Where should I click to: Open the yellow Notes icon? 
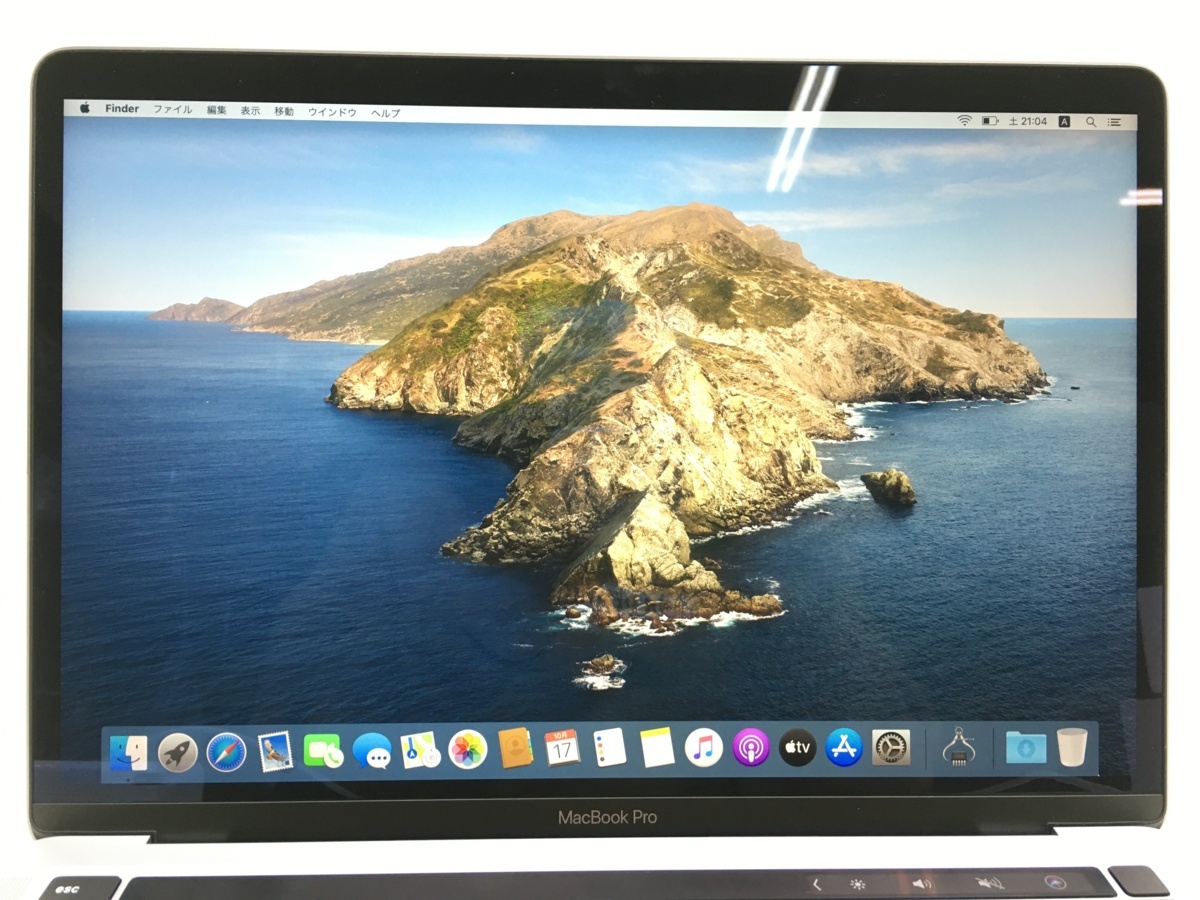coord(657,747)
